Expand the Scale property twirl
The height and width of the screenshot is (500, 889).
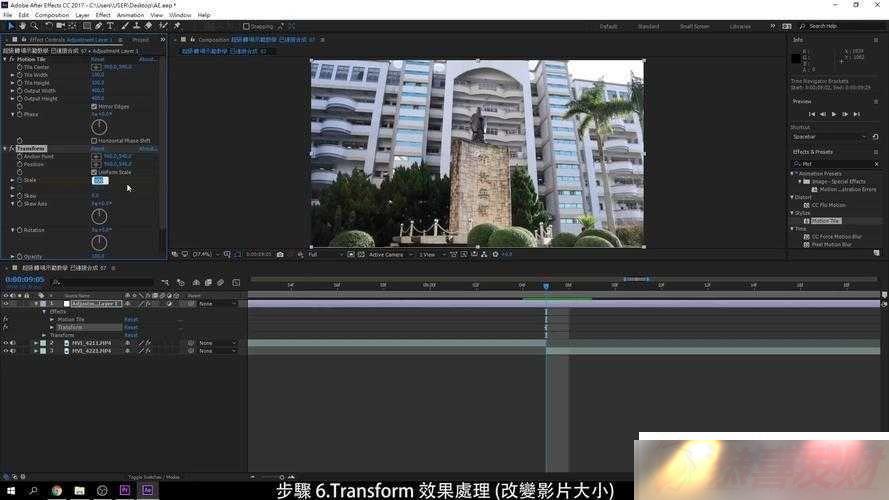[12, 180]
